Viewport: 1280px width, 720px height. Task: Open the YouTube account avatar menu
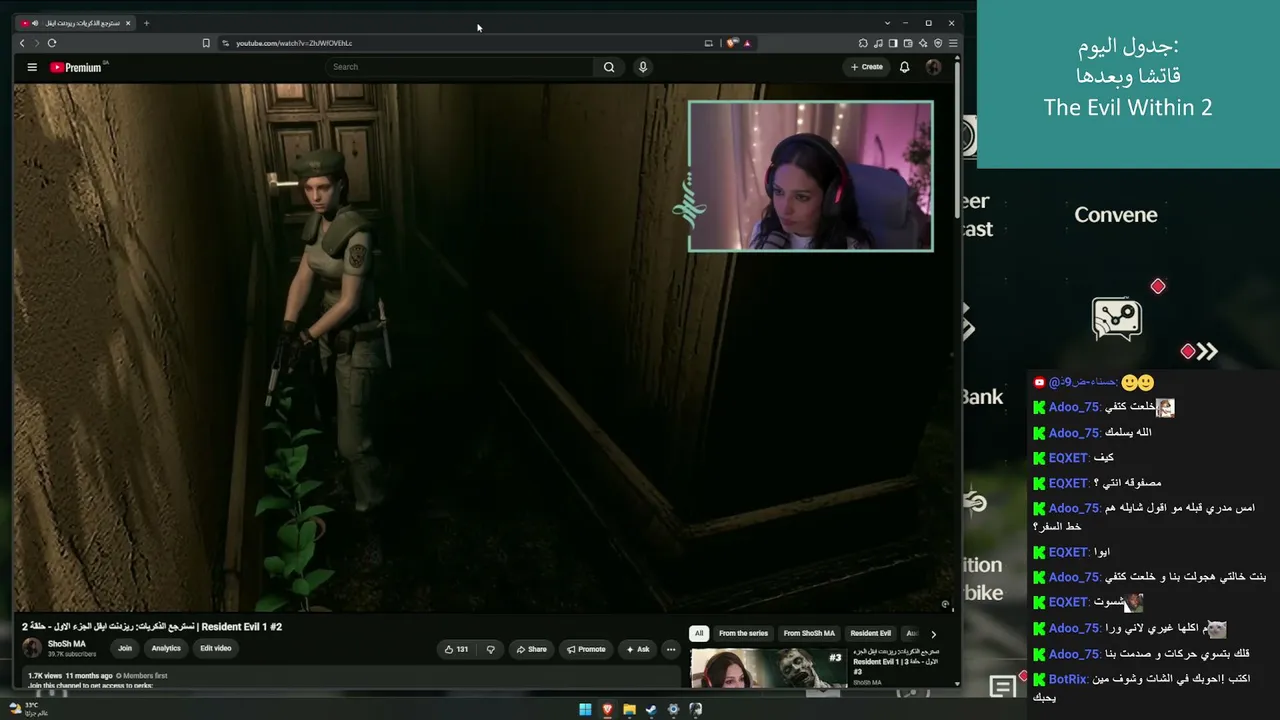933,67
